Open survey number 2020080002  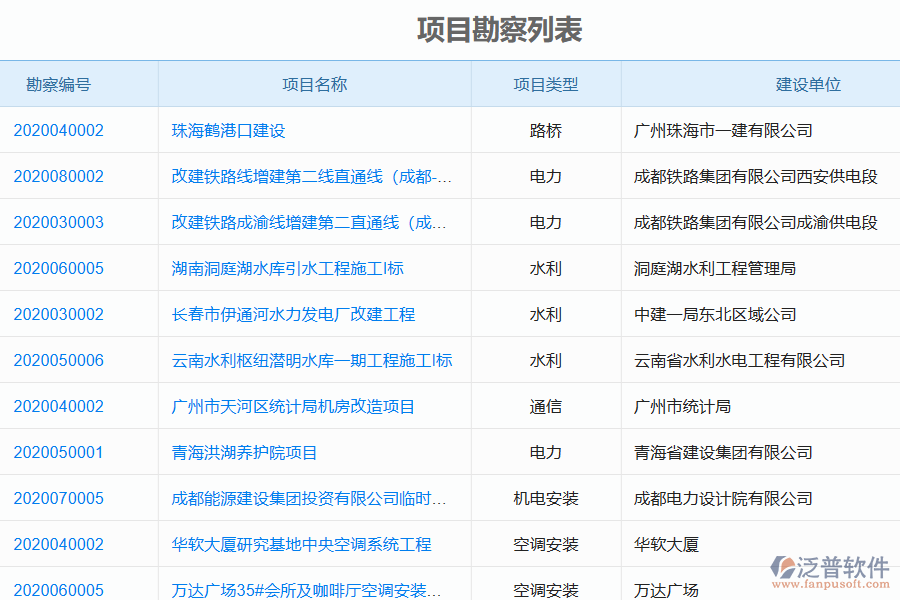[59, 176]
